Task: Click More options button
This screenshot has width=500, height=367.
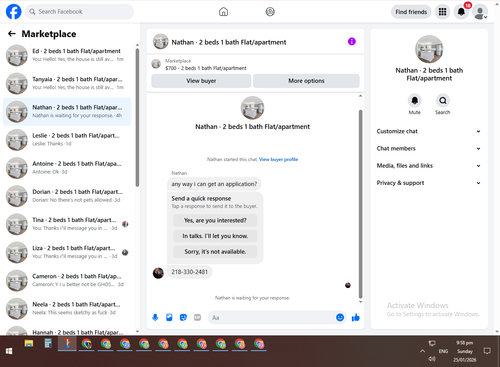Action: click(306, 81)
